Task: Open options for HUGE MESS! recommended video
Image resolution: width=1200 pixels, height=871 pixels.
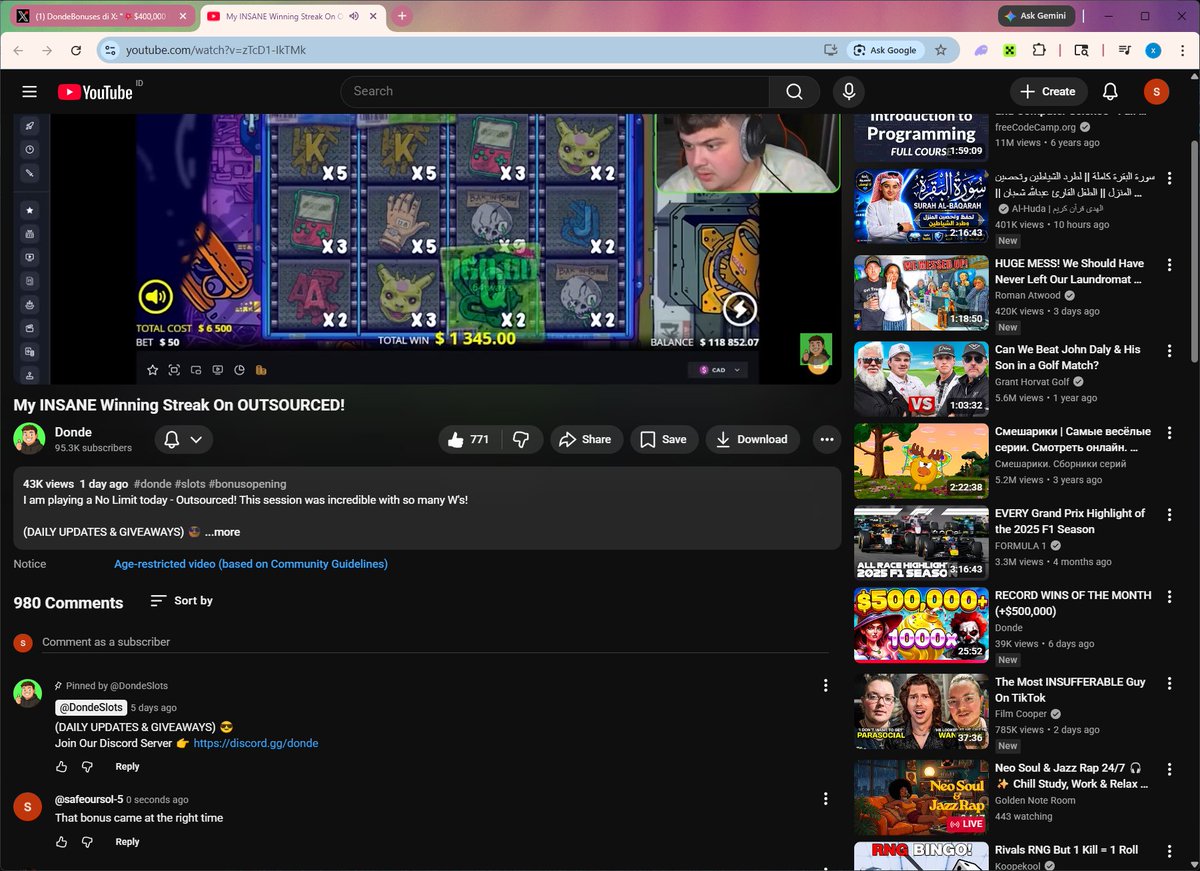Action: pos(1168,265)
